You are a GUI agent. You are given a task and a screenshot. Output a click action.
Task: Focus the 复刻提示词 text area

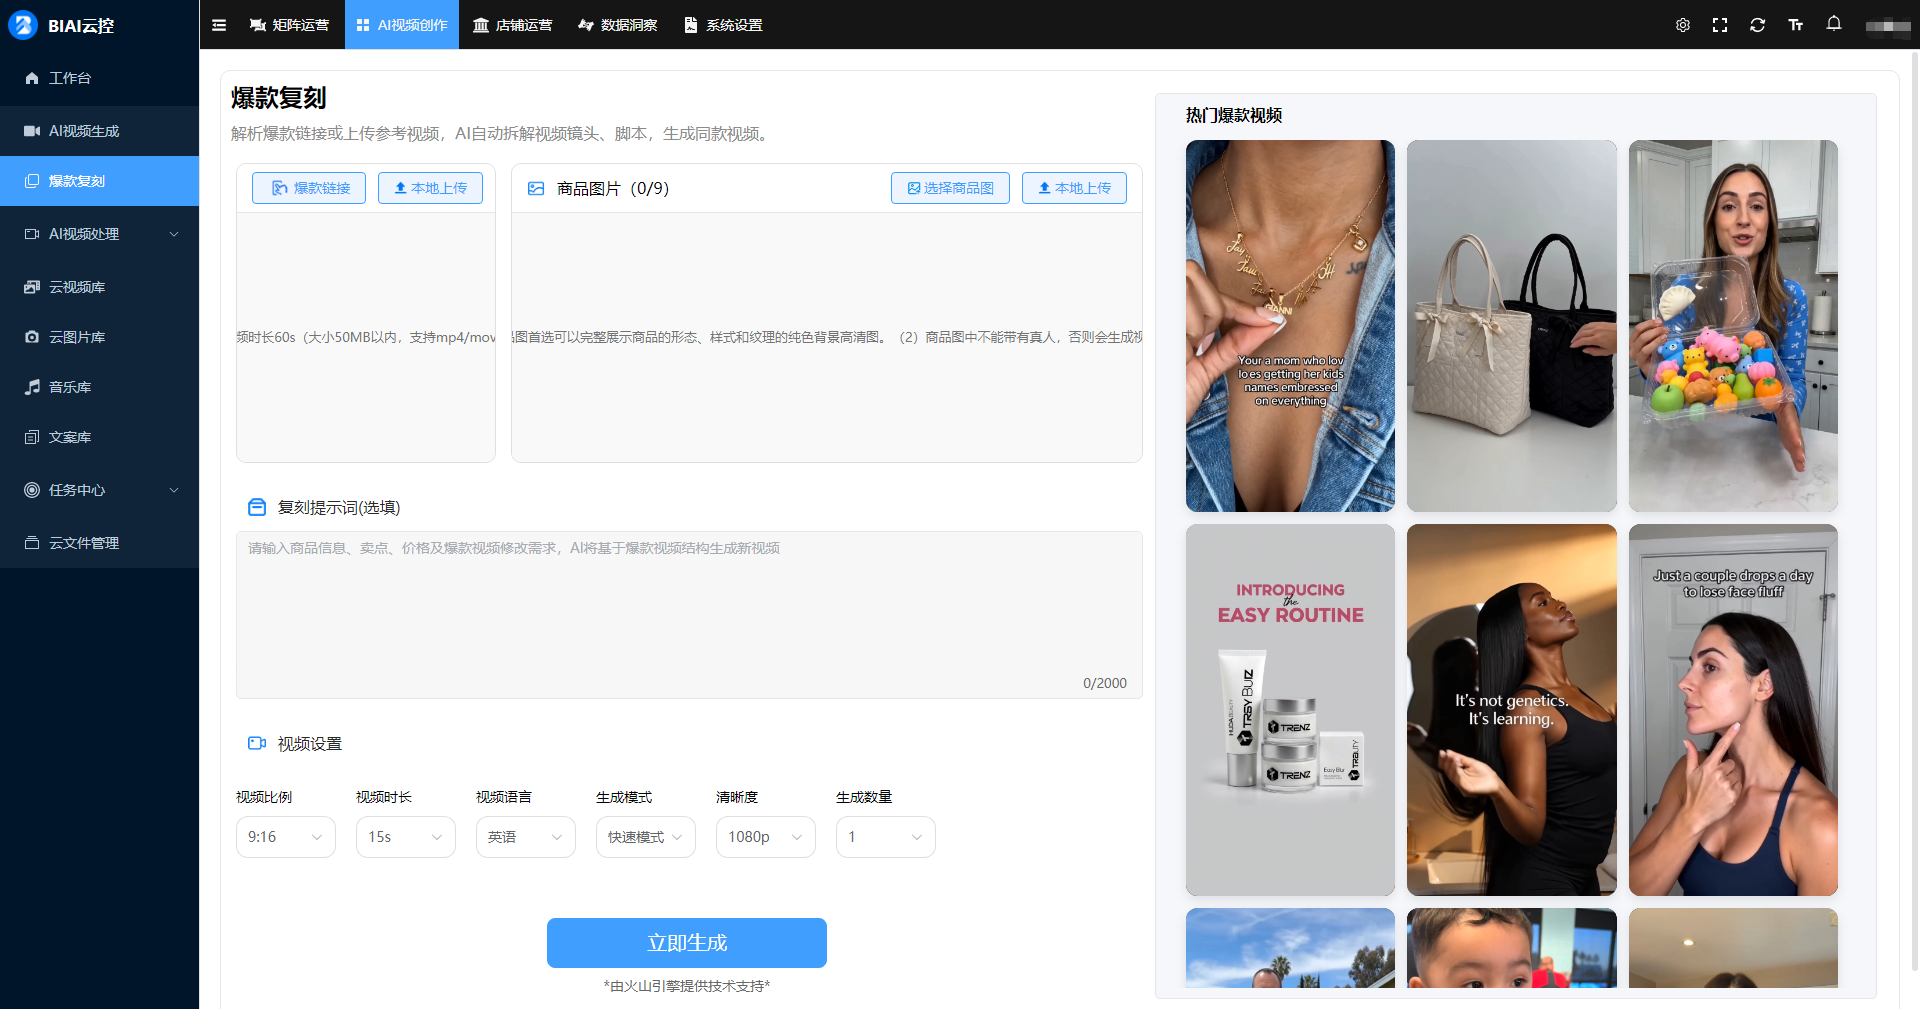click(689, 615)
